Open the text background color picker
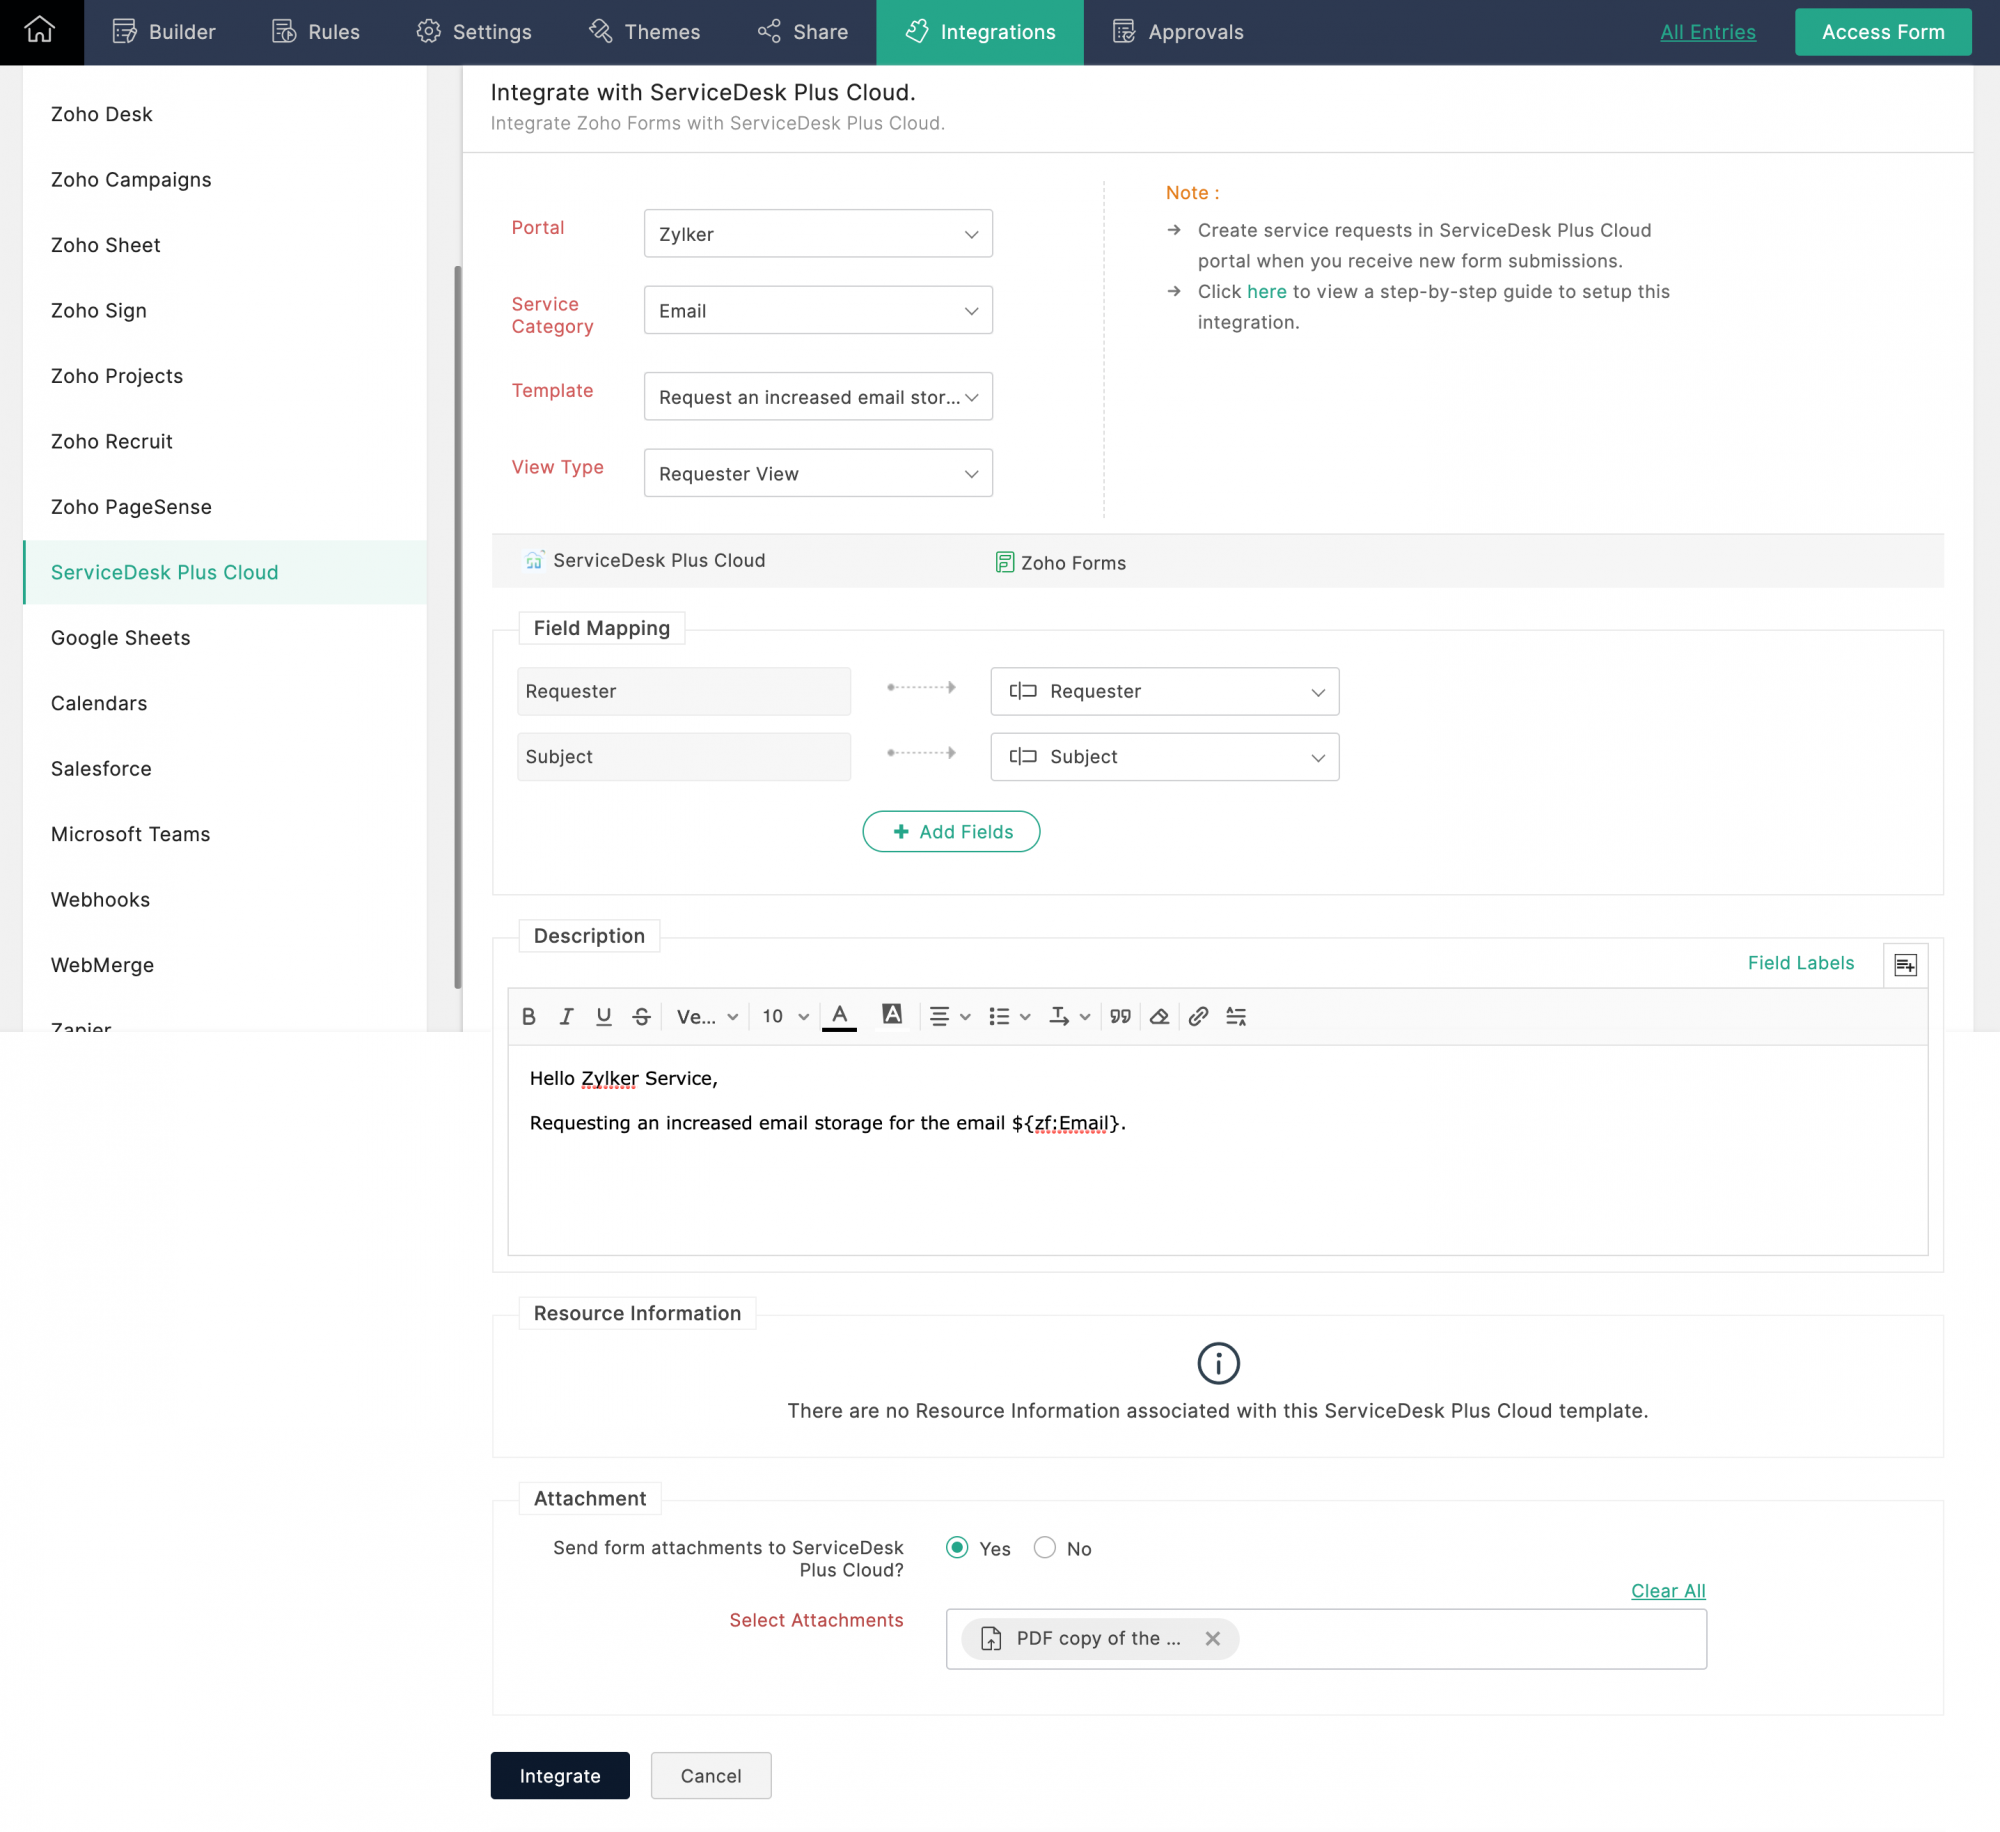The height and width of the screenshot is (1832, 2000). (x=892, y=1015)
